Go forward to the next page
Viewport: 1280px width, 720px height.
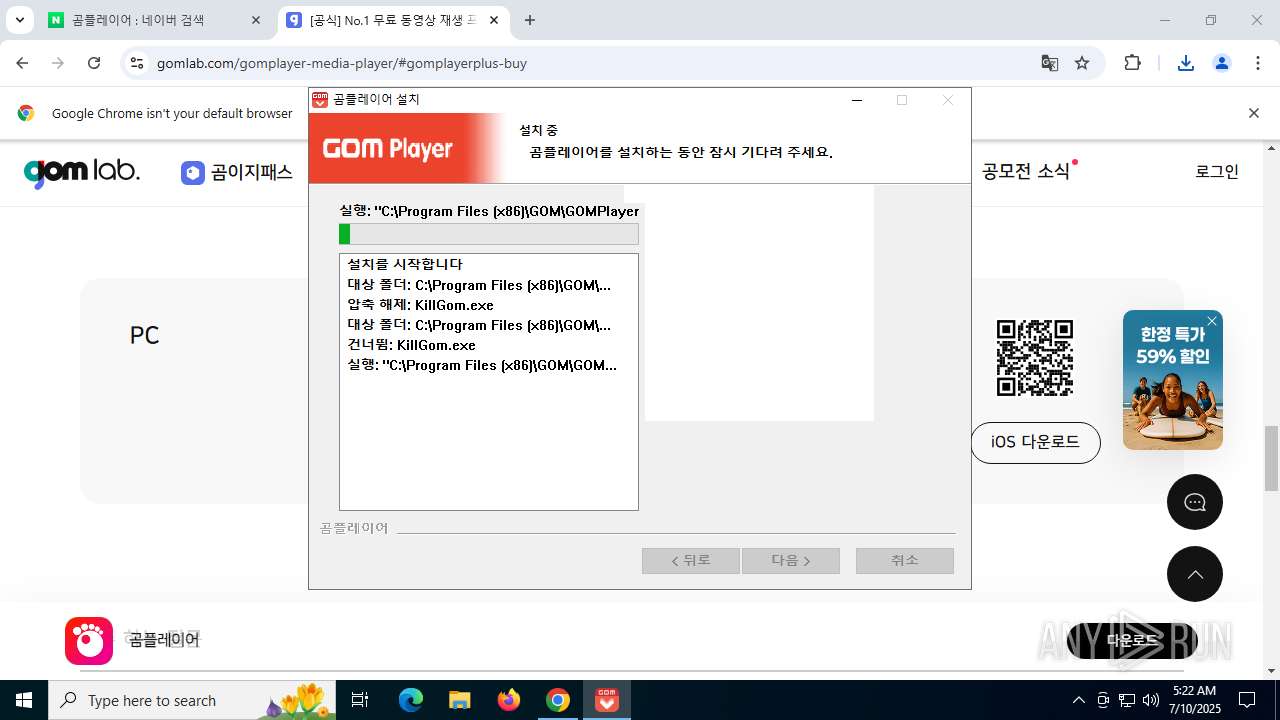[58, 63]
